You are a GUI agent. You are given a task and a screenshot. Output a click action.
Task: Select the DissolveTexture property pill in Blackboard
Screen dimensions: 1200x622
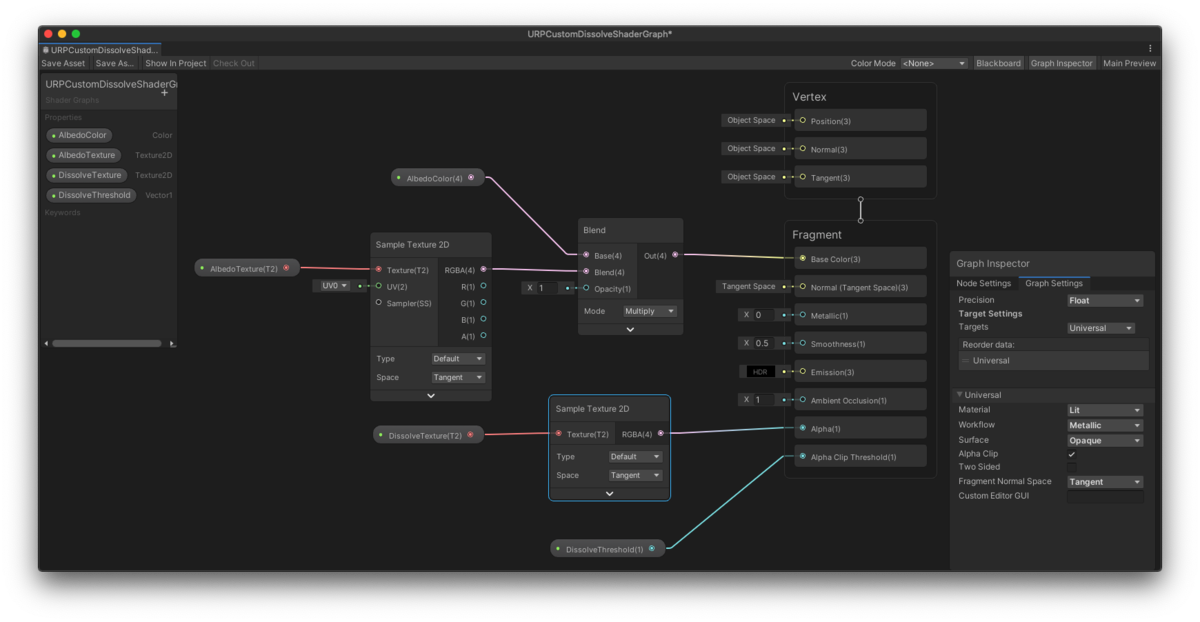(x=86, y=175)
